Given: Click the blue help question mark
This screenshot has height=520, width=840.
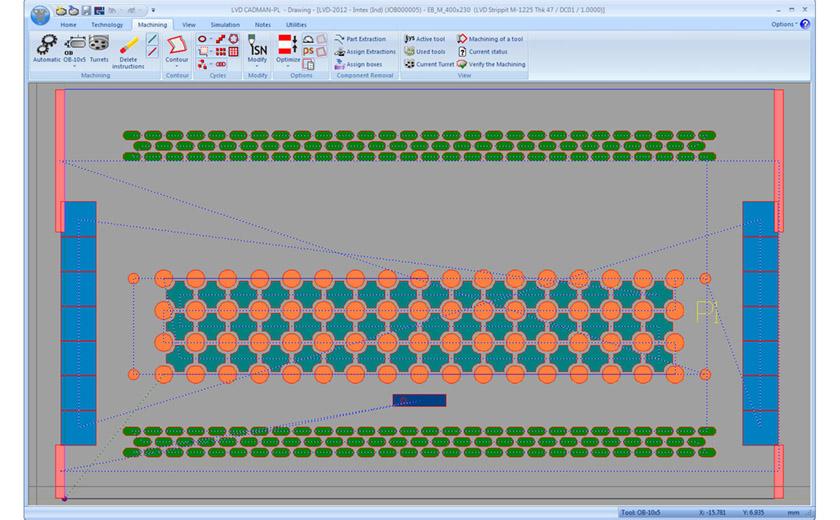Looking at the screenshot, I should (805, 24).
